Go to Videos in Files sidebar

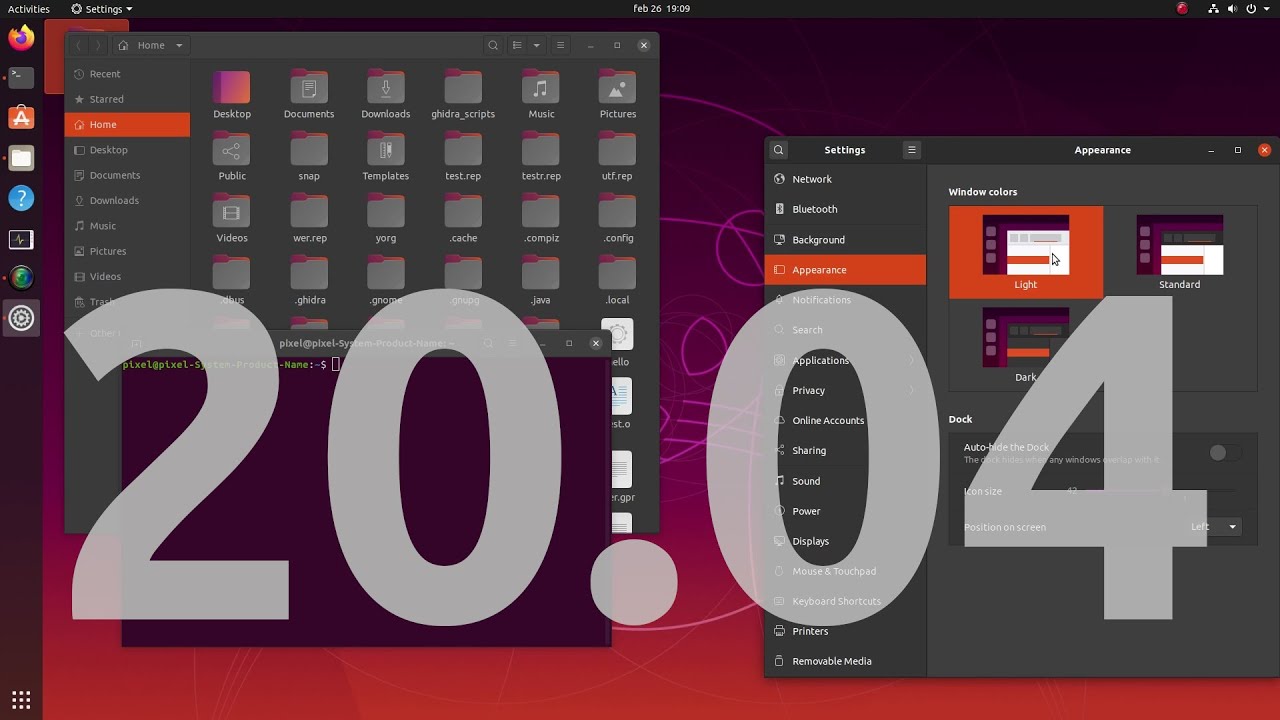[127, 277]
